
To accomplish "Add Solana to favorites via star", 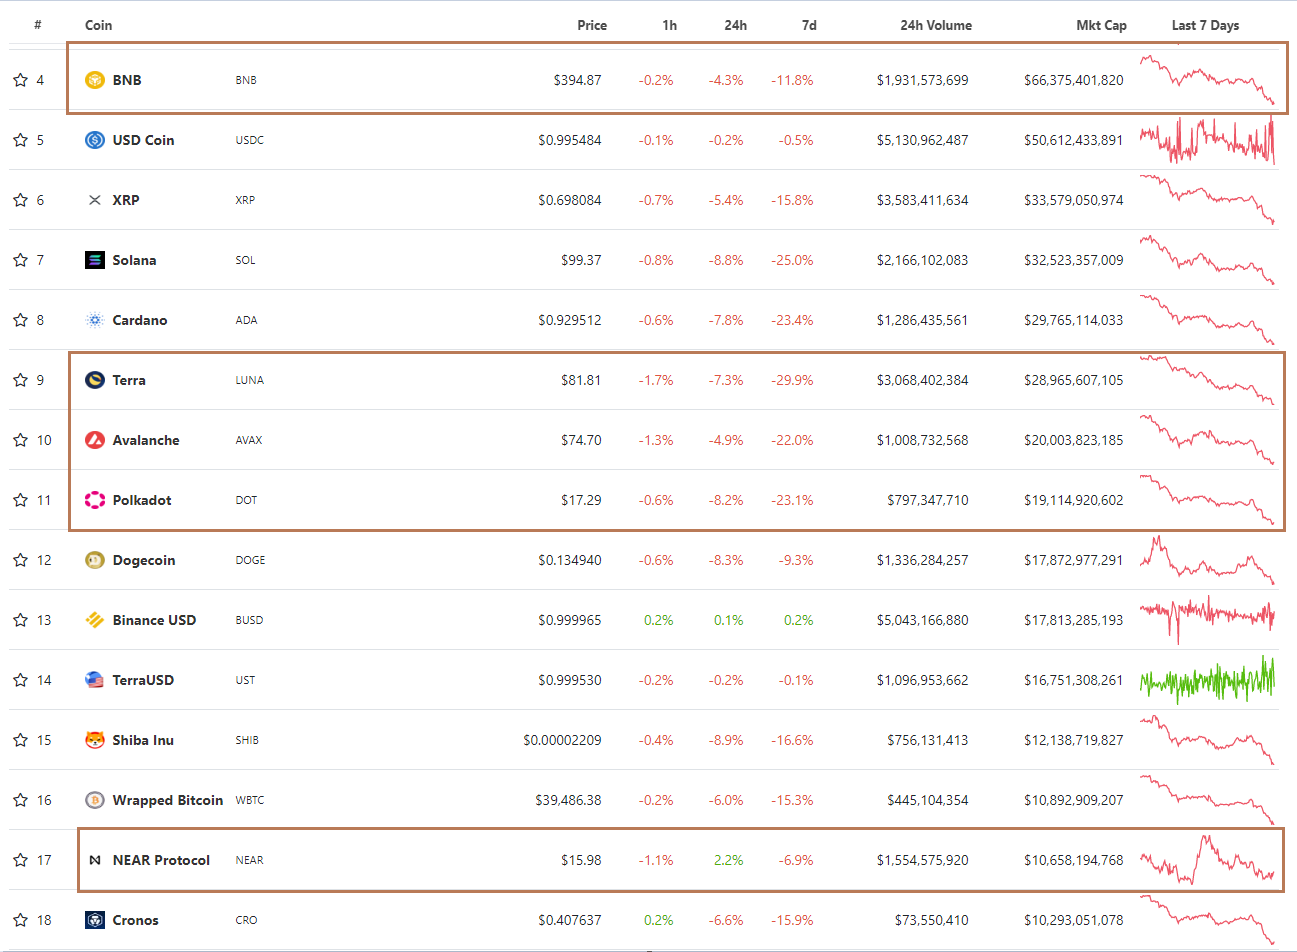I will 20,260.
